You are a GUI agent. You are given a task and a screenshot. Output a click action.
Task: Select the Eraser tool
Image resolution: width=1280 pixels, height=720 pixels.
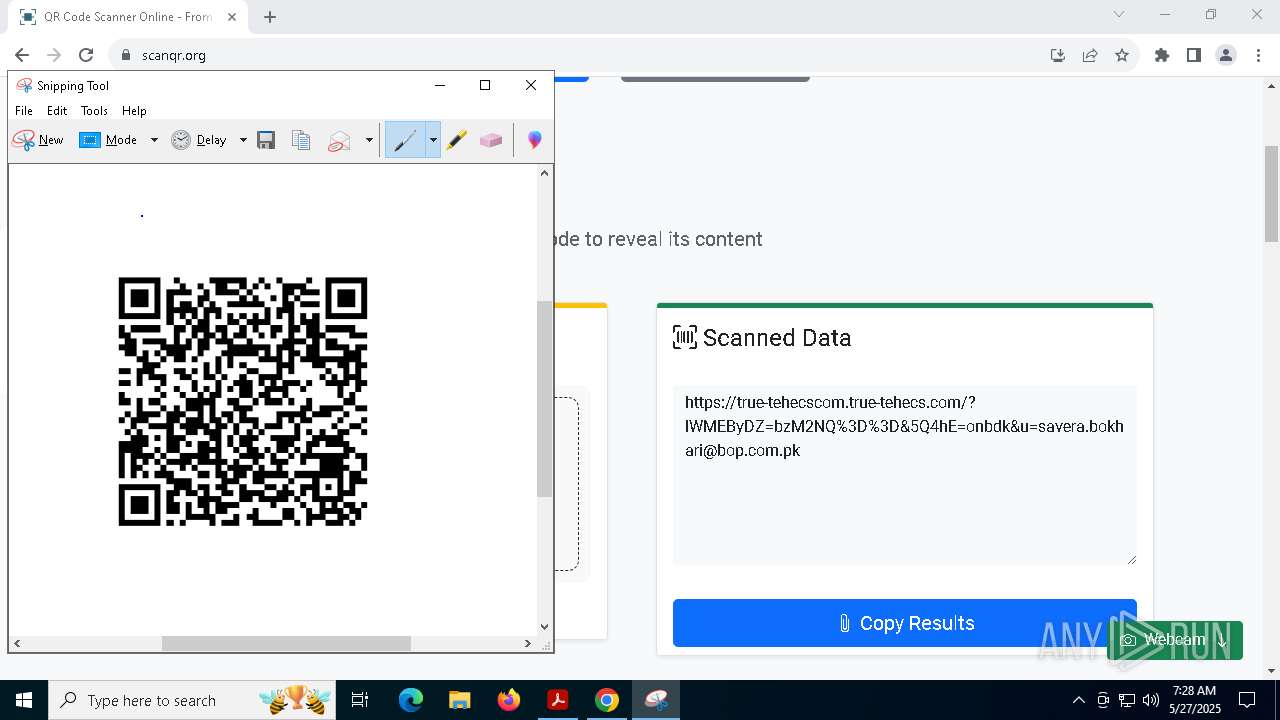tap(491, 140)
